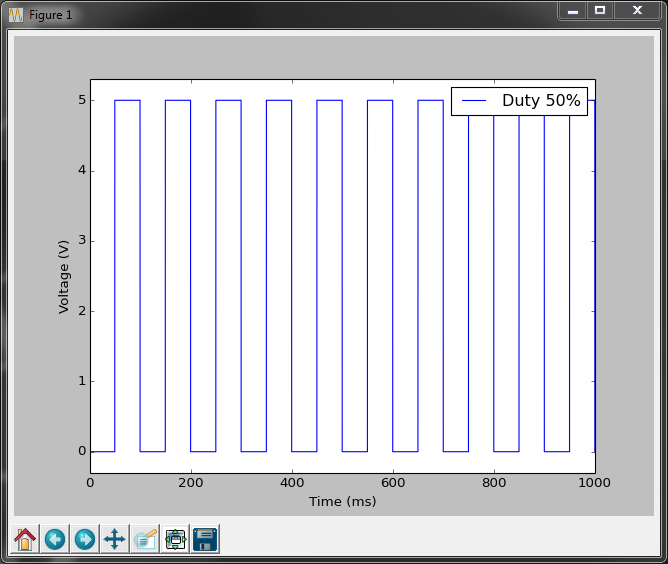Save the figure using floppy disk icon
This screenshot has height=564, width=668.
point(205,540)
